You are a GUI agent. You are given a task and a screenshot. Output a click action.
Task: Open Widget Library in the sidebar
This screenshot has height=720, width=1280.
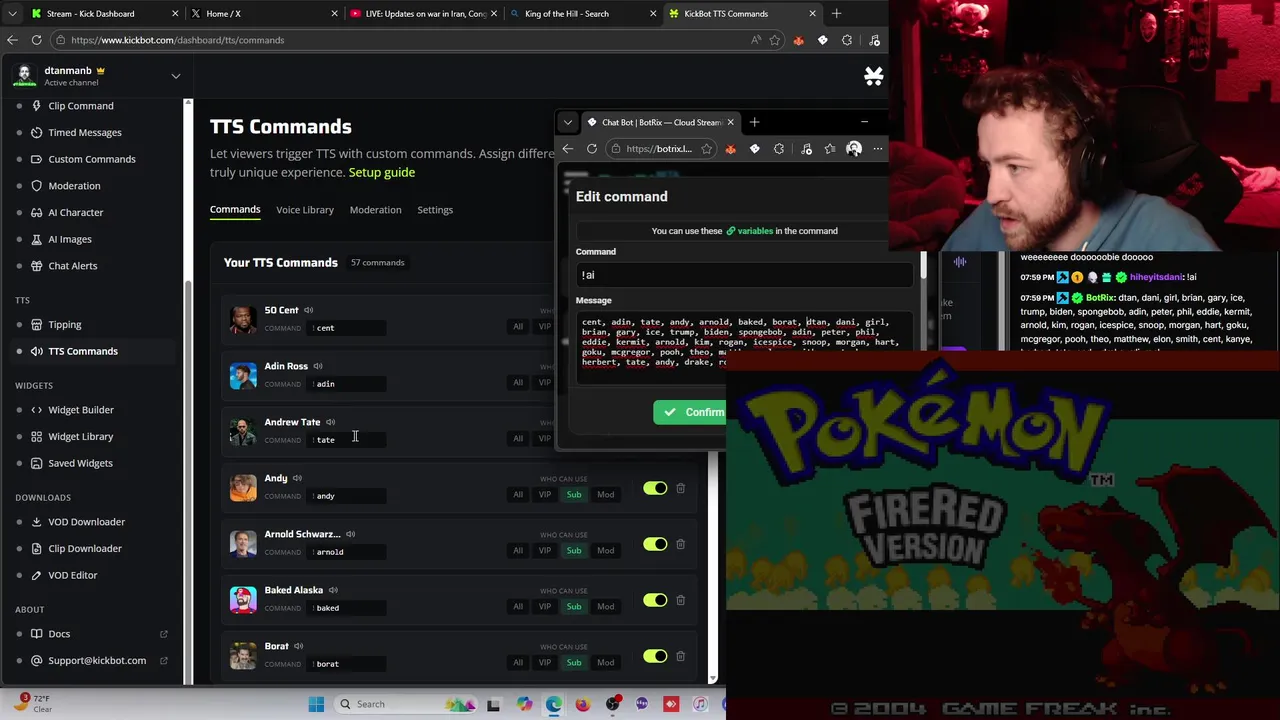click(80, 436)
